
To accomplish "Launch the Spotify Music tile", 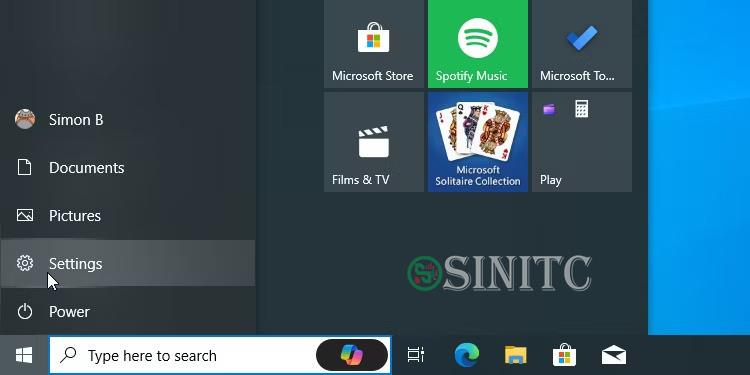I will click(478, 44).
